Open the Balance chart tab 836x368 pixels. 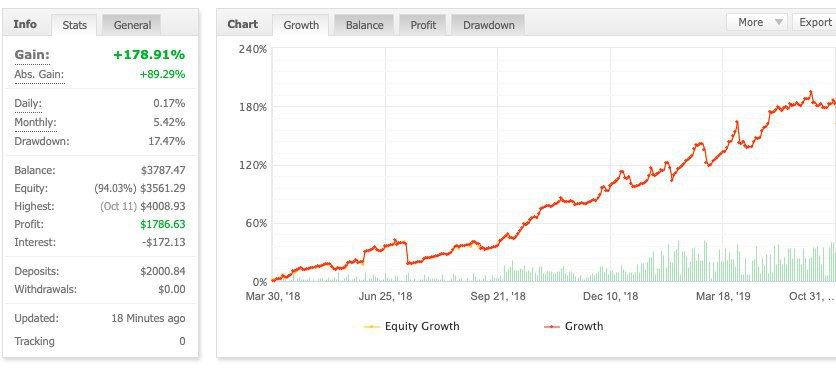click(x=364, y=25)
